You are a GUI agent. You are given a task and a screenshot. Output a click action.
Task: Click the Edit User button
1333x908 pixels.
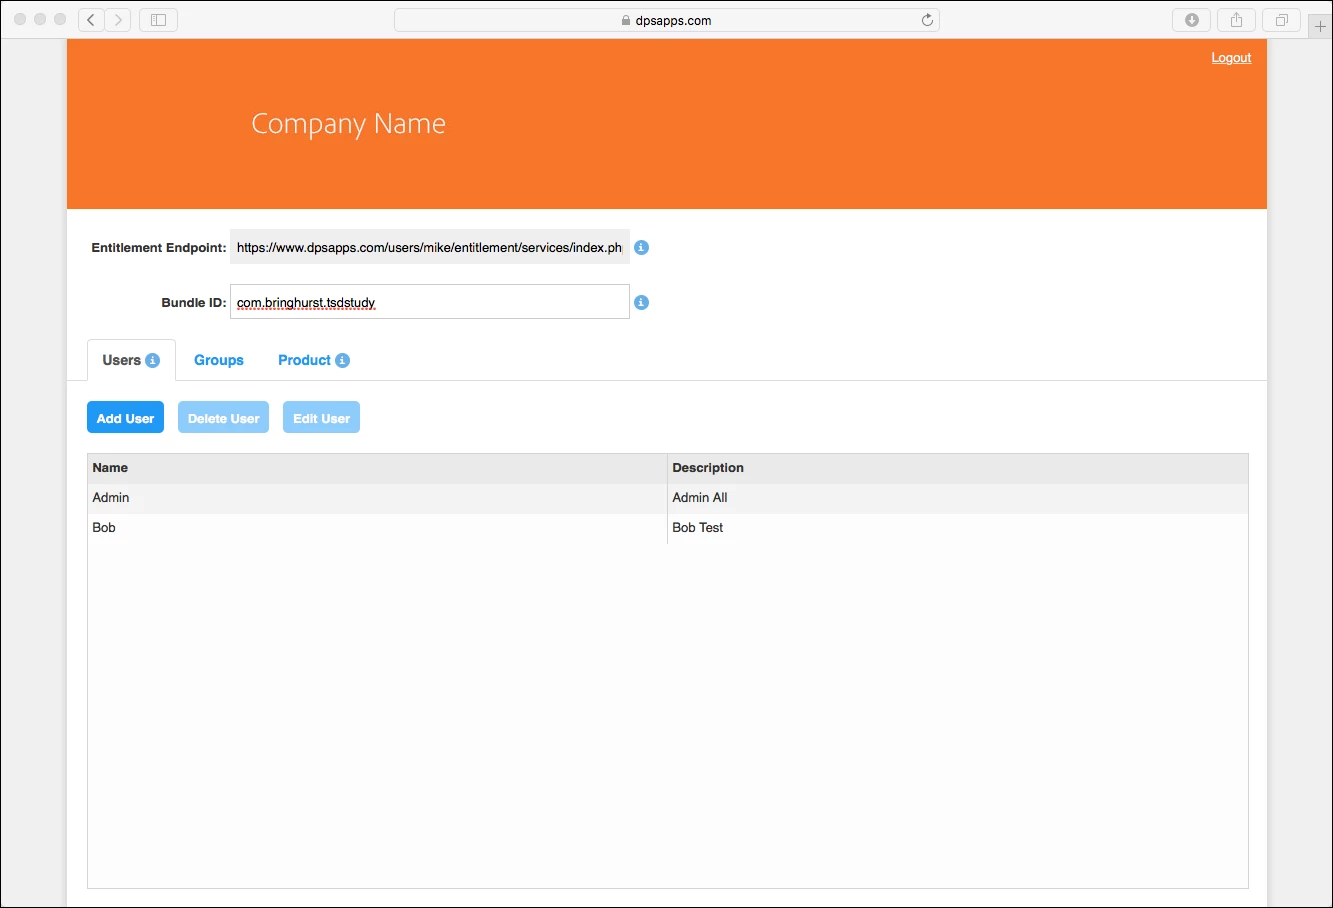point(321,418)
